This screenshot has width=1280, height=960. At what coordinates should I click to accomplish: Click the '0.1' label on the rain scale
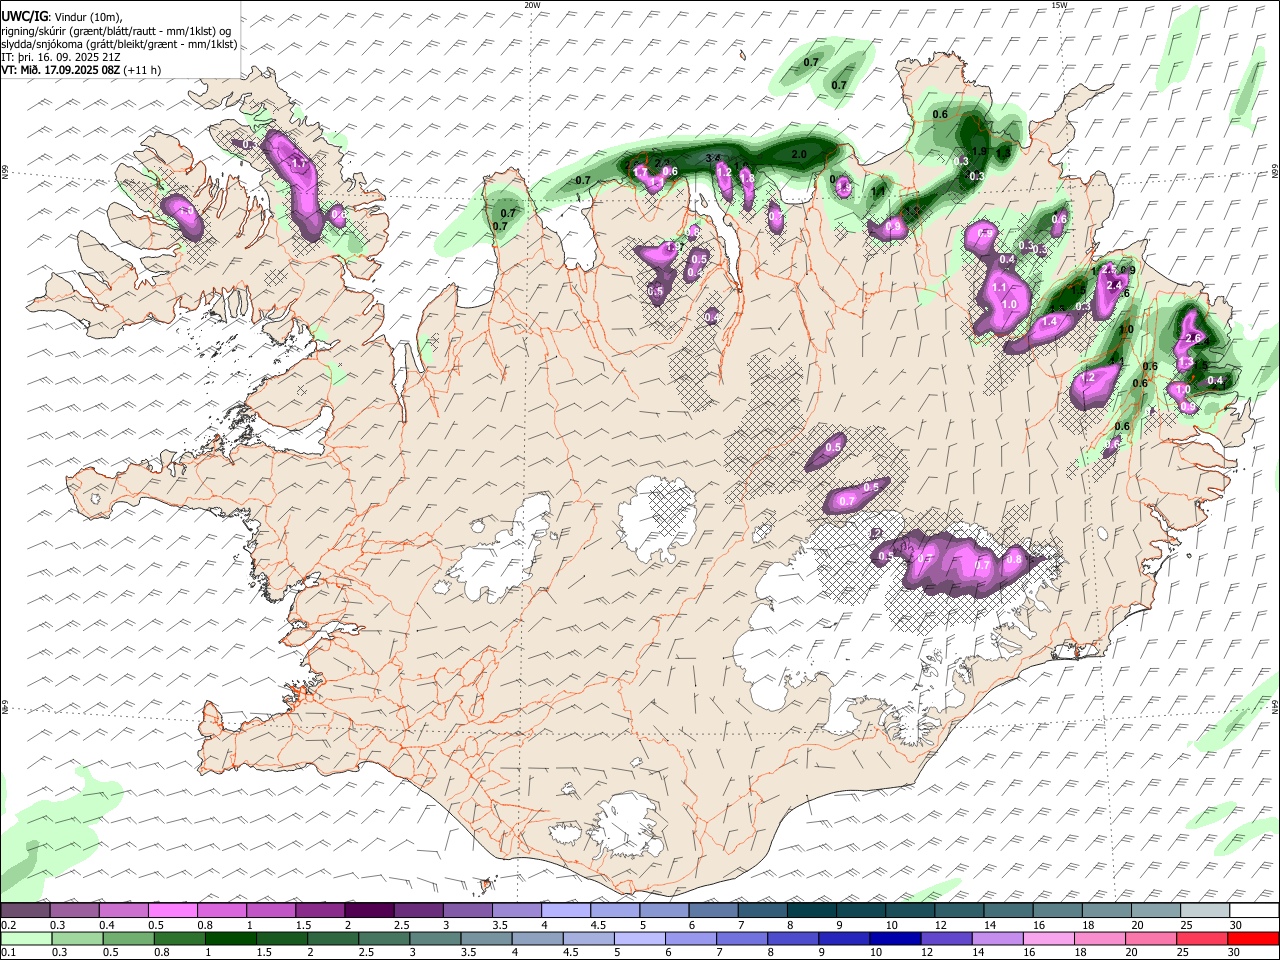click(7, 953)
